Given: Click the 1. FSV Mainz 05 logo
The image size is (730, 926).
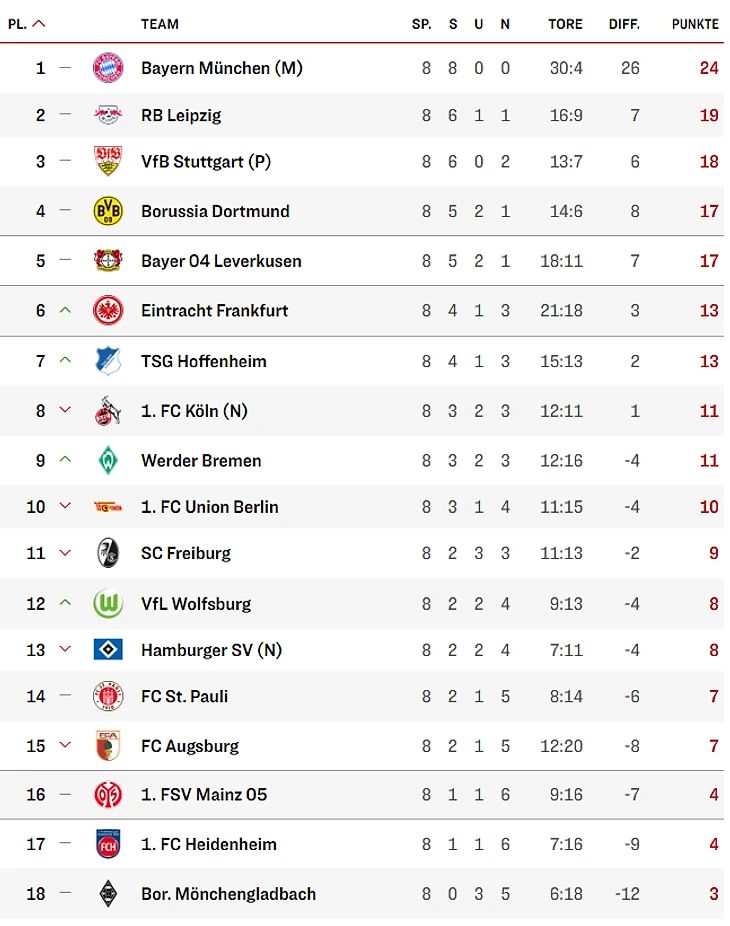Looking at the screenshot, I should point(108,795).
